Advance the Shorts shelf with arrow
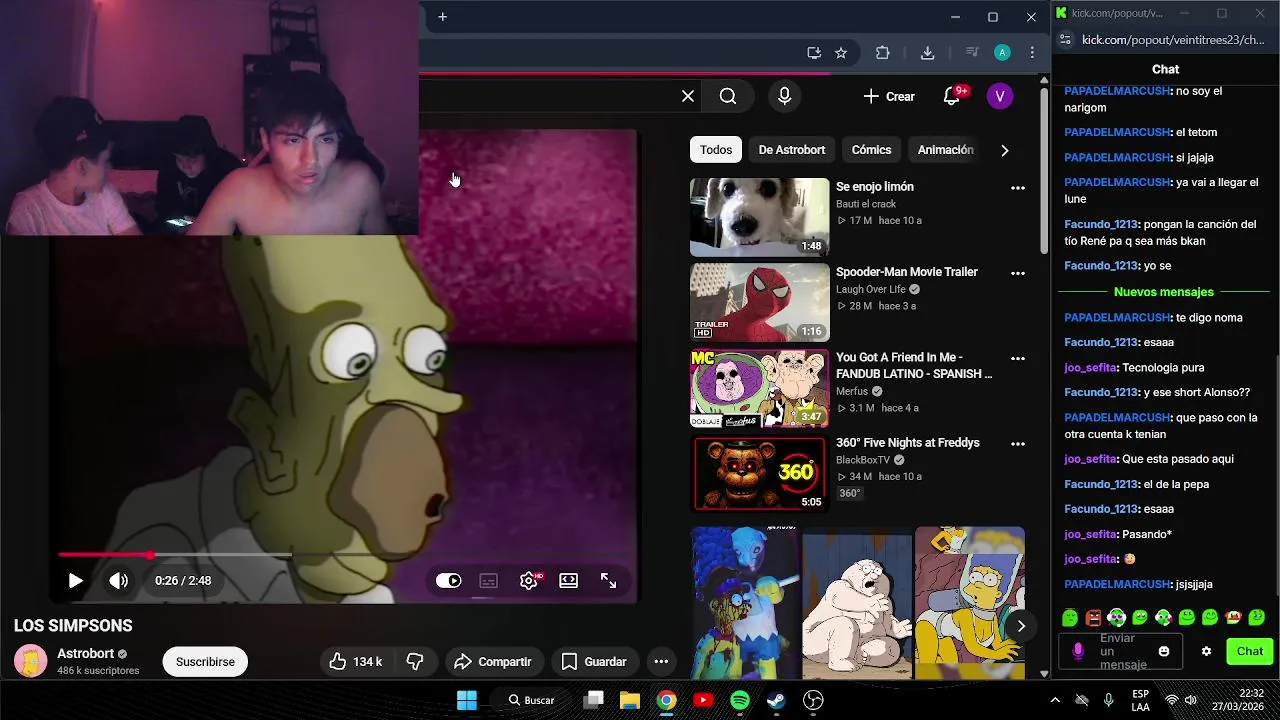 [1021, 626]
